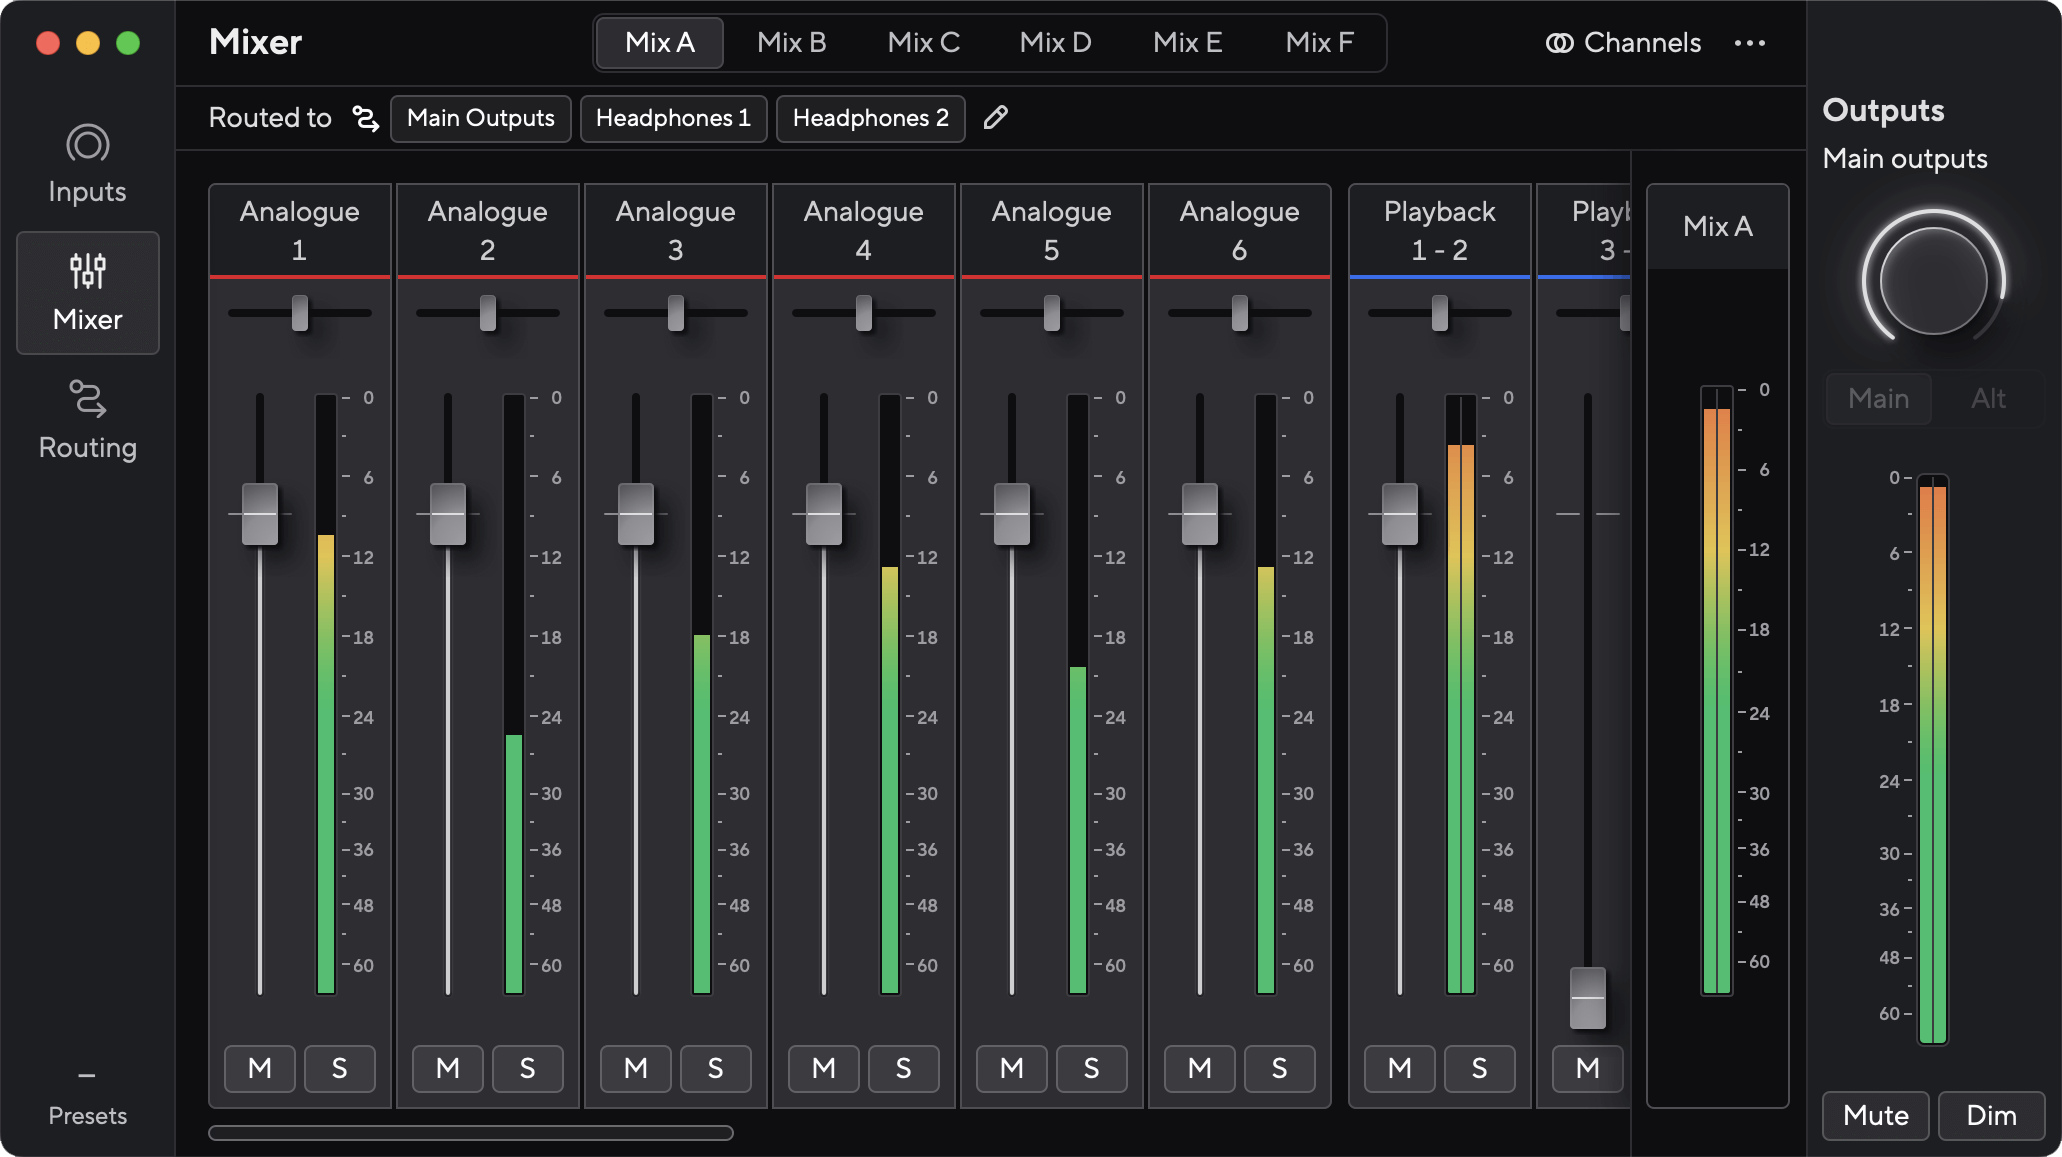
Task: Click the Analogue 1 channel name header
Action: coord(300,230)
